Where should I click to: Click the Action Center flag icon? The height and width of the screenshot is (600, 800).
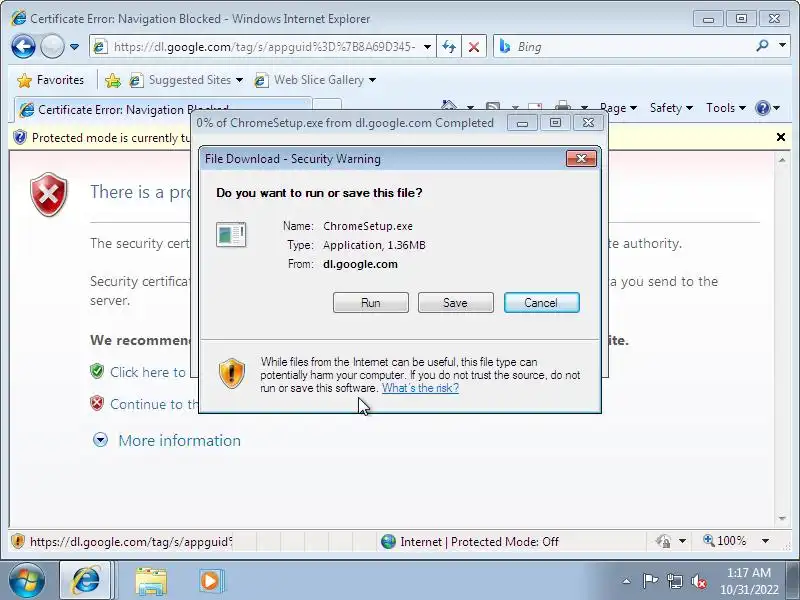[650, 581]
